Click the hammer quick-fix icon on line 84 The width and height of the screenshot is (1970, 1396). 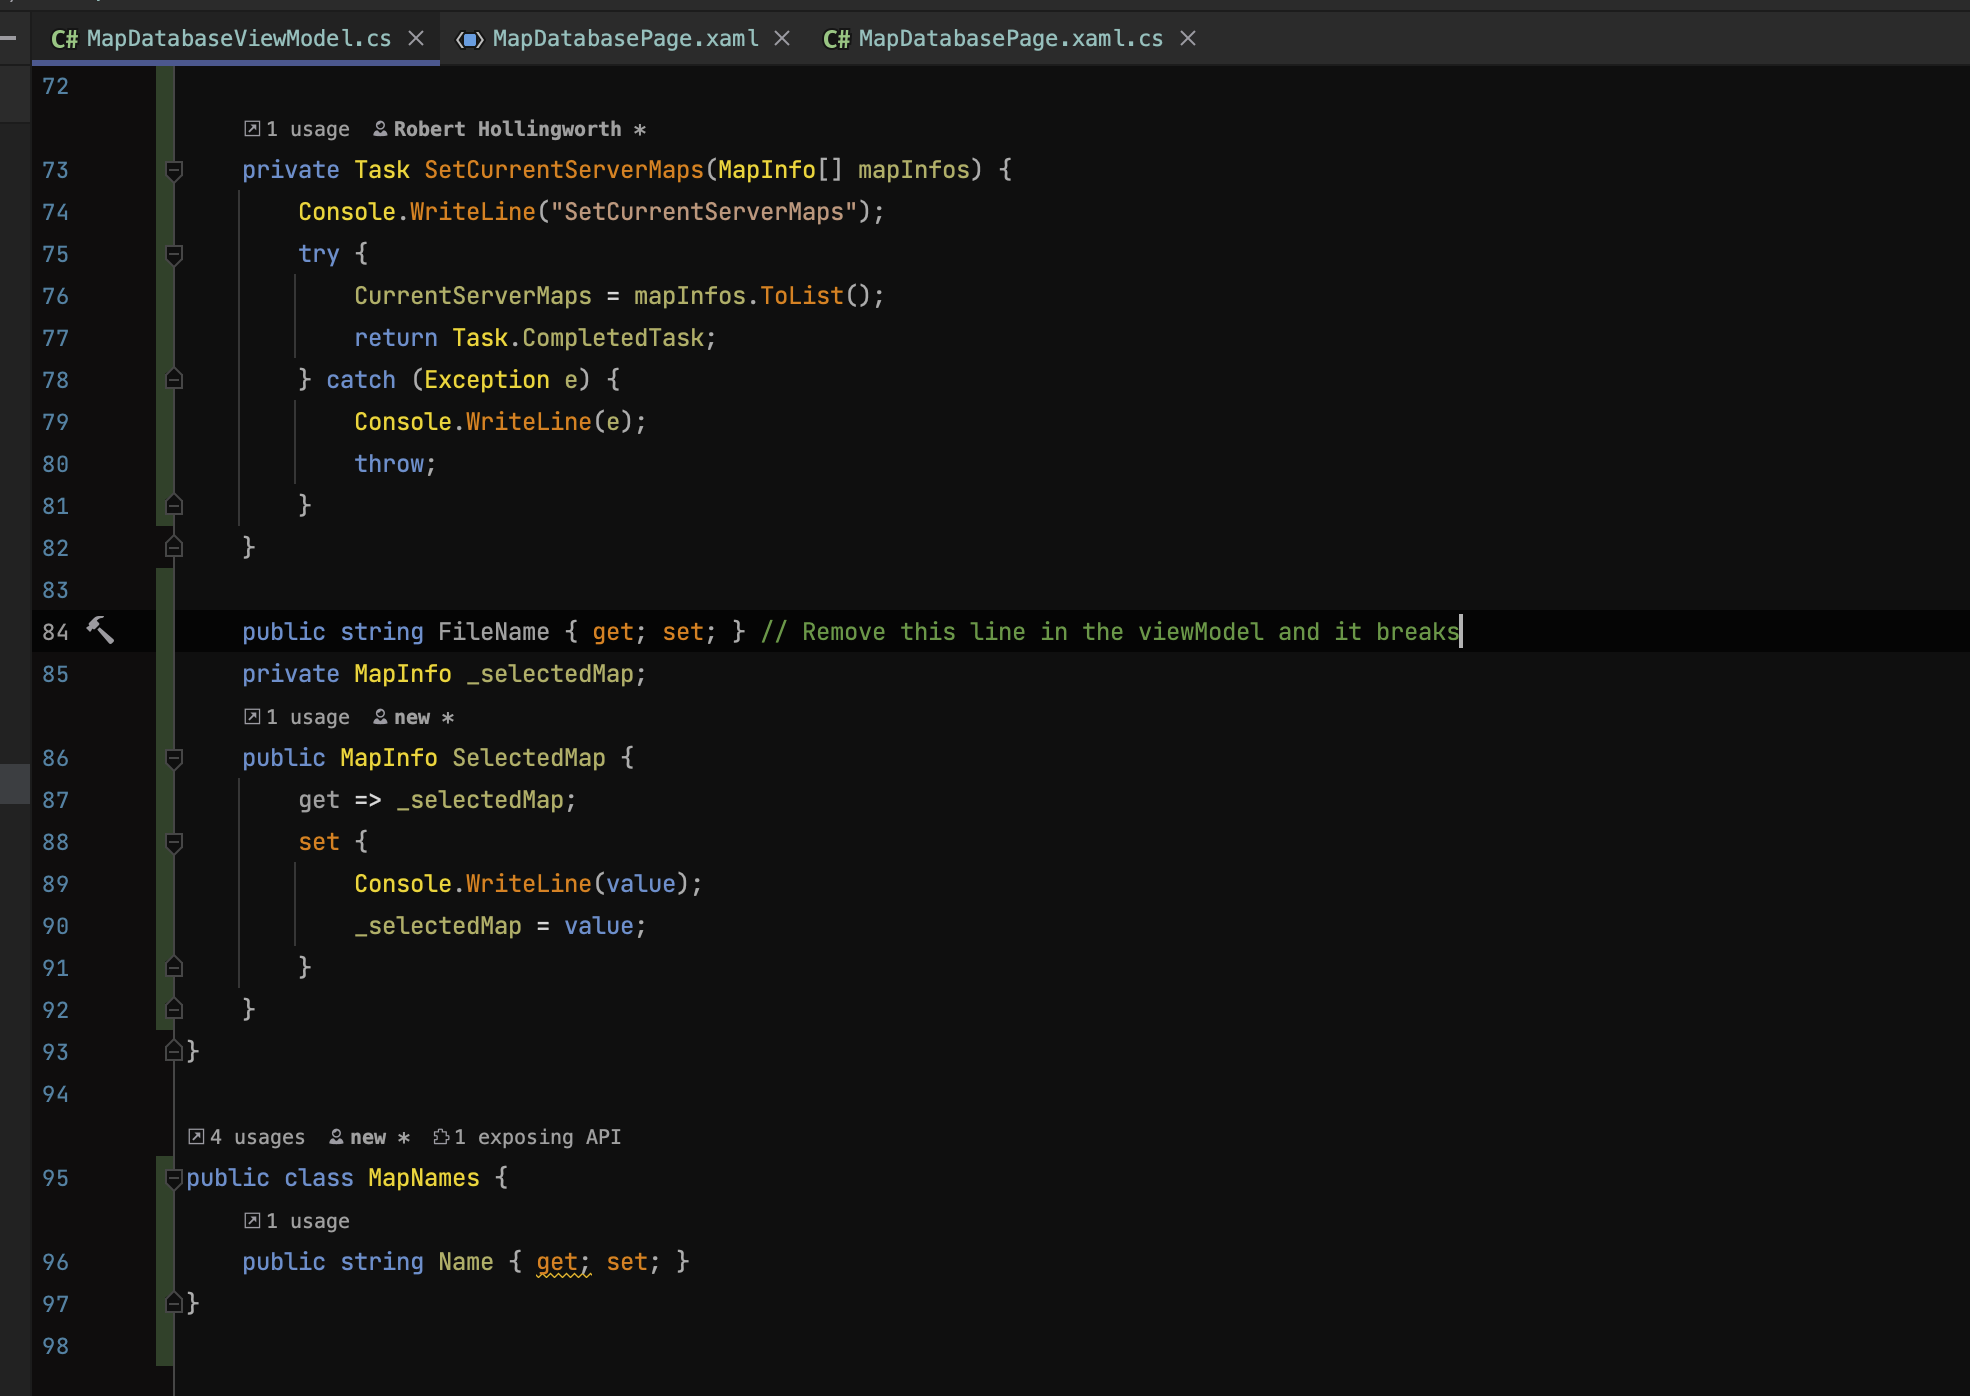[x=100, y=630]
